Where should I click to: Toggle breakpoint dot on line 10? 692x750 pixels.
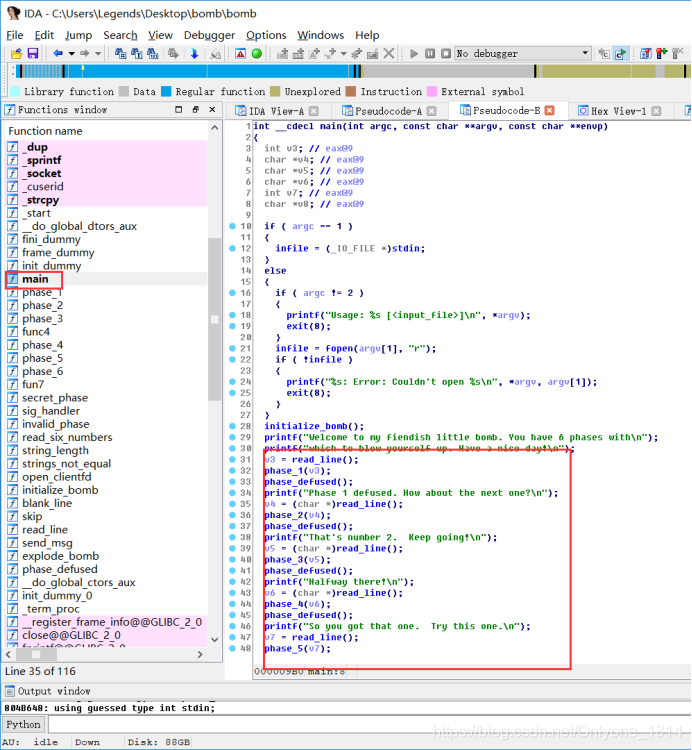232,226
